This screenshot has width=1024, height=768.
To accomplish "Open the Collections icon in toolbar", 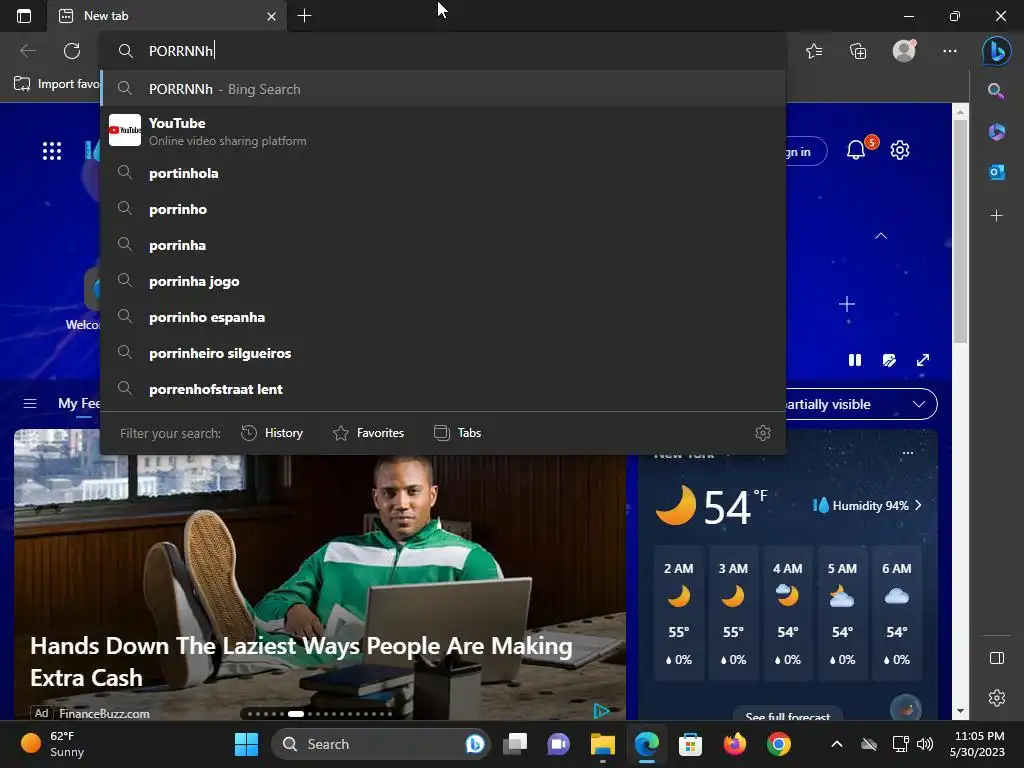I will pos(858,51).
